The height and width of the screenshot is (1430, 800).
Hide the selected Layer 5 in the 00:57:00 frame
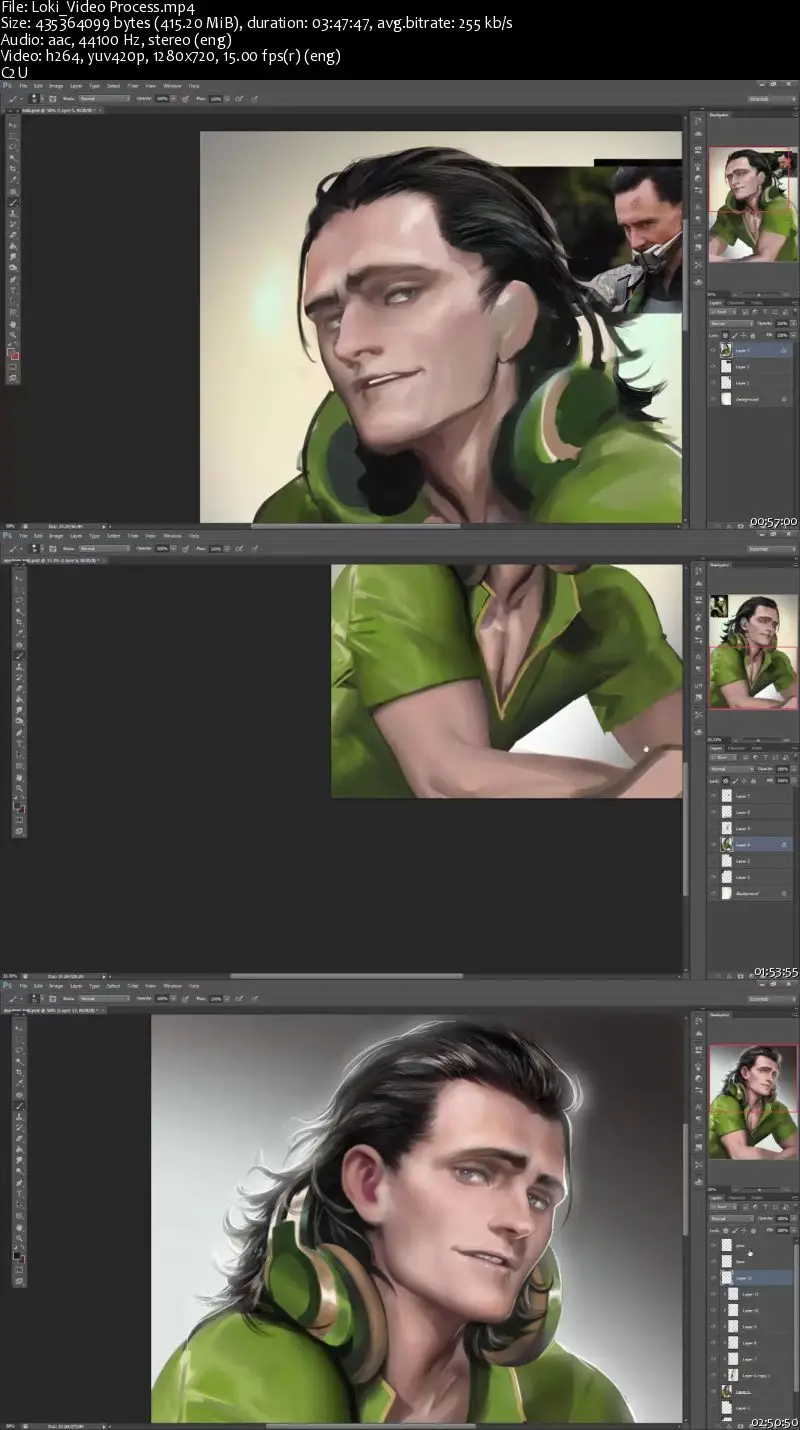pos(713,350)
